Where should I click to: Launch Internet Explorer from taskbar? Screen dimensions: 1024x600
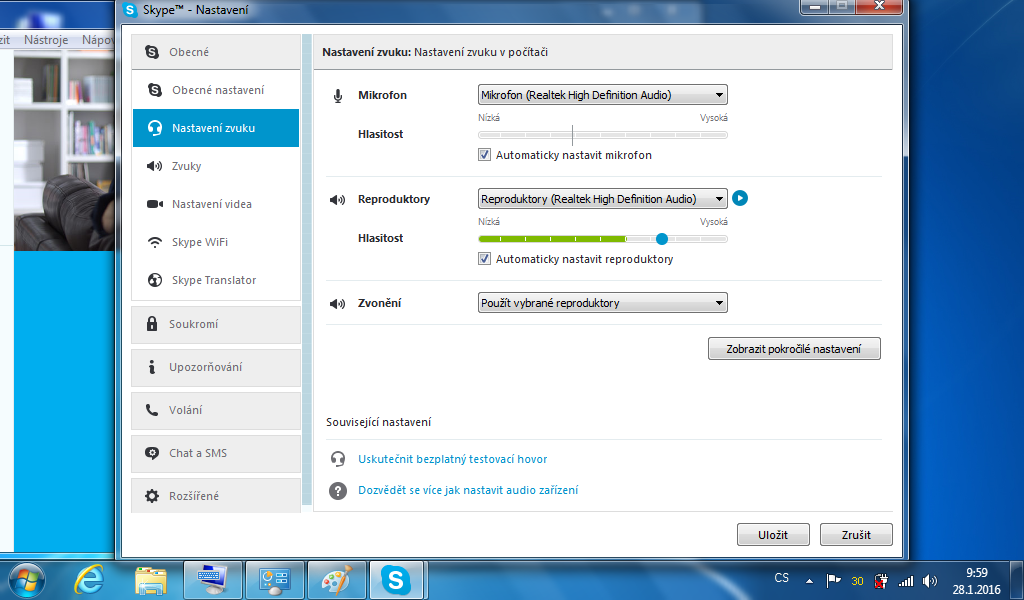89,579
